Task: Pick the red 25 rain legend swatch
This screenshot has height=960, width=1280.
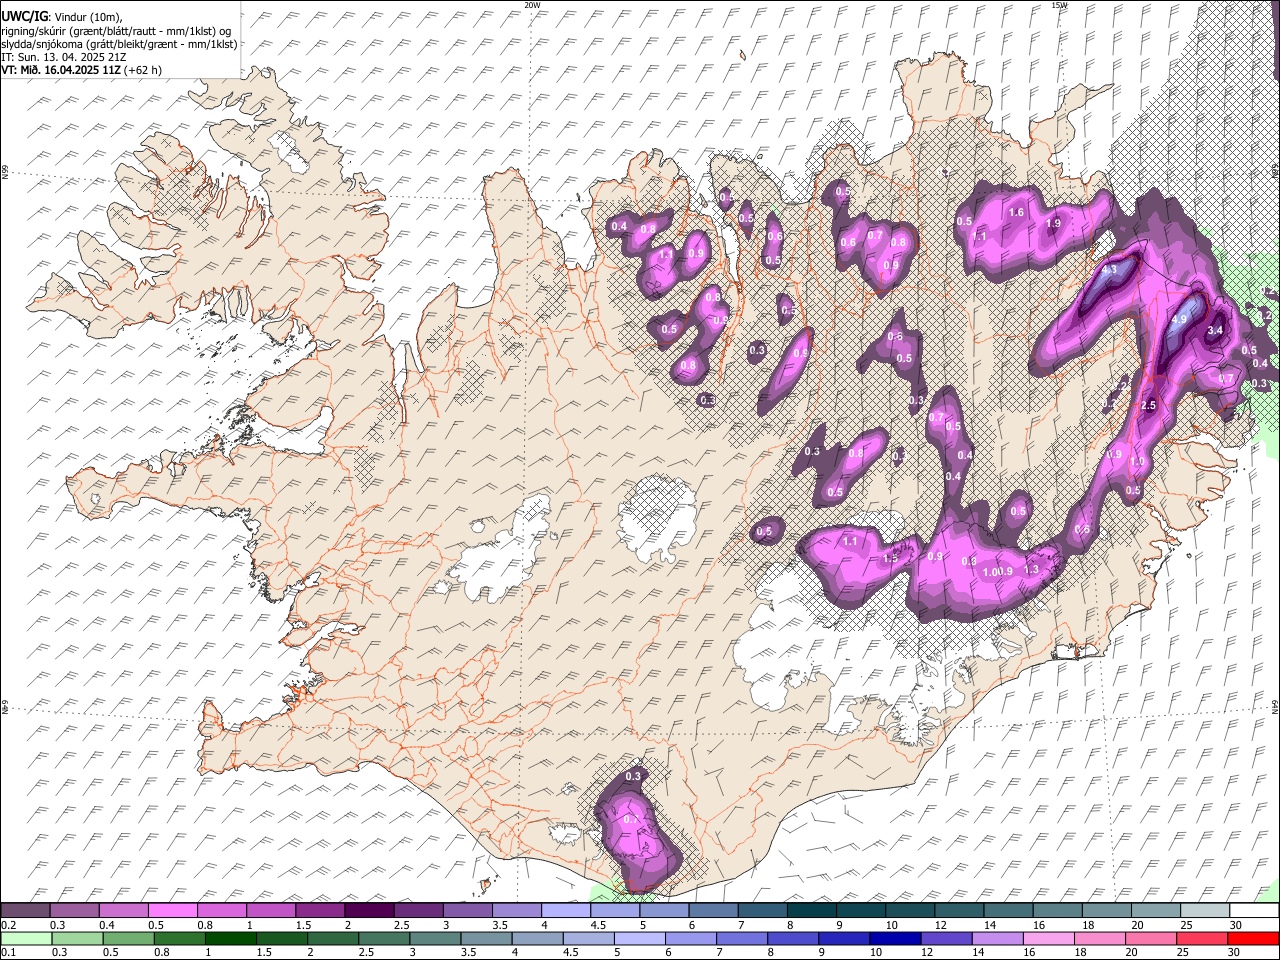Action: pyautogui.click(x=1203, y=938)
